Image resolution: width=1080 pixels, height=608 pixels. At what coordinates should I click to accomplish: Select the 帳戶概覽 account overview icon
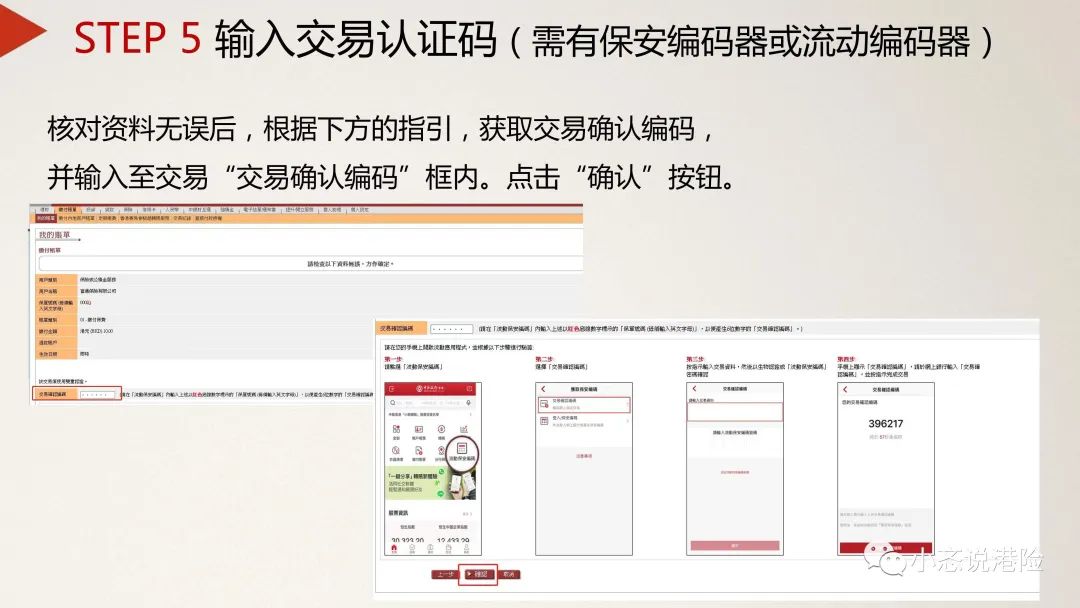[x=419, y=431]
